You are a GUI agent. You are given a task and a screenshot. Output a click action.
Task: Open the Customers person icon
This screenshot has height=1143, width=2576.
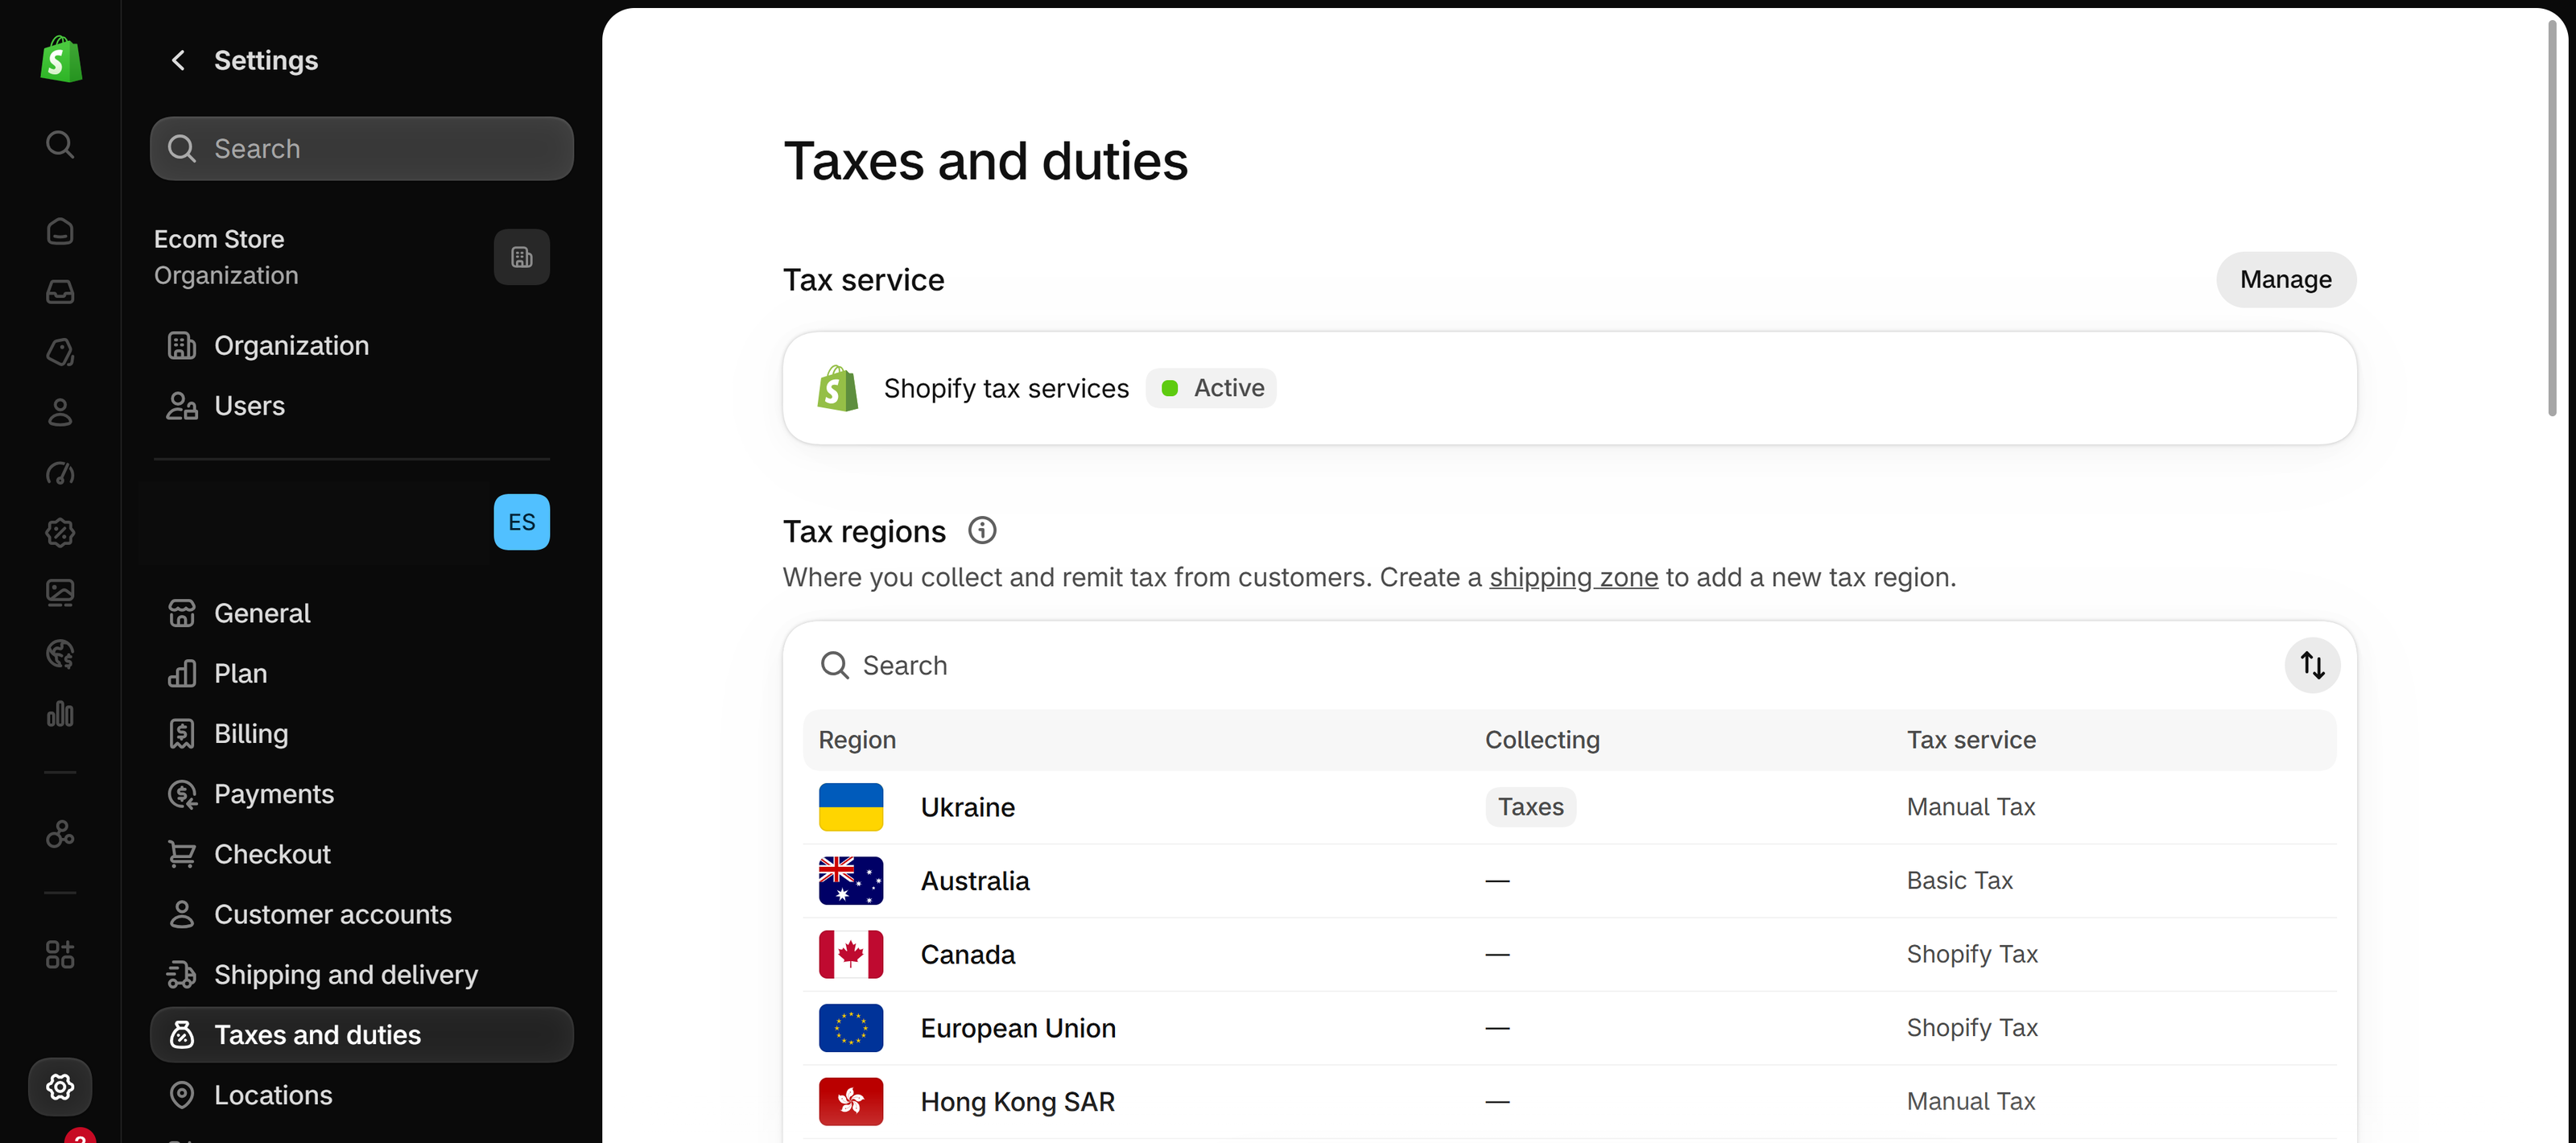tap(60, 412)
